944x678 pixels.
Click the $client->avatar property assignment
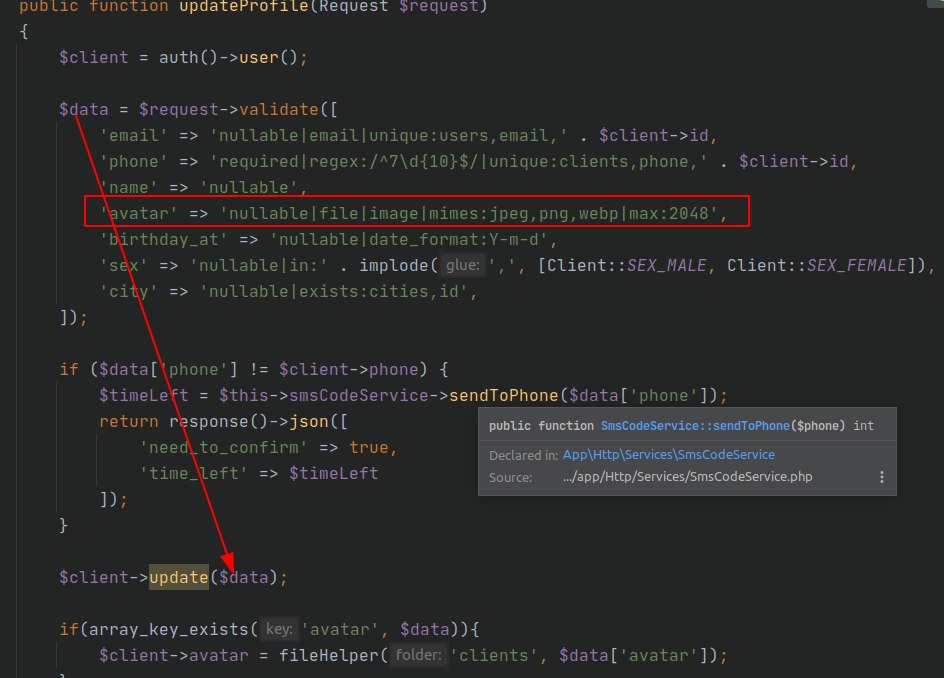(173, 655)
